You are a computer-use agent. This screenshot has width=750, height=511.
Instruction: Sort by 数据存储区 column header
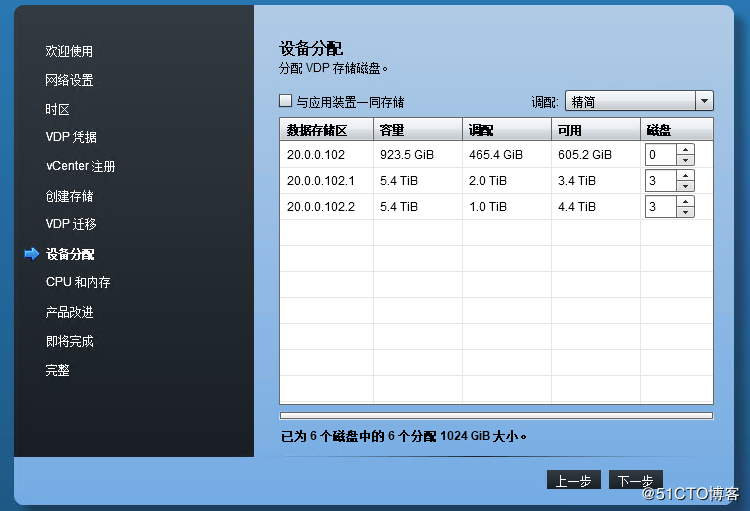pyautogui.click(x=326, y=130)
